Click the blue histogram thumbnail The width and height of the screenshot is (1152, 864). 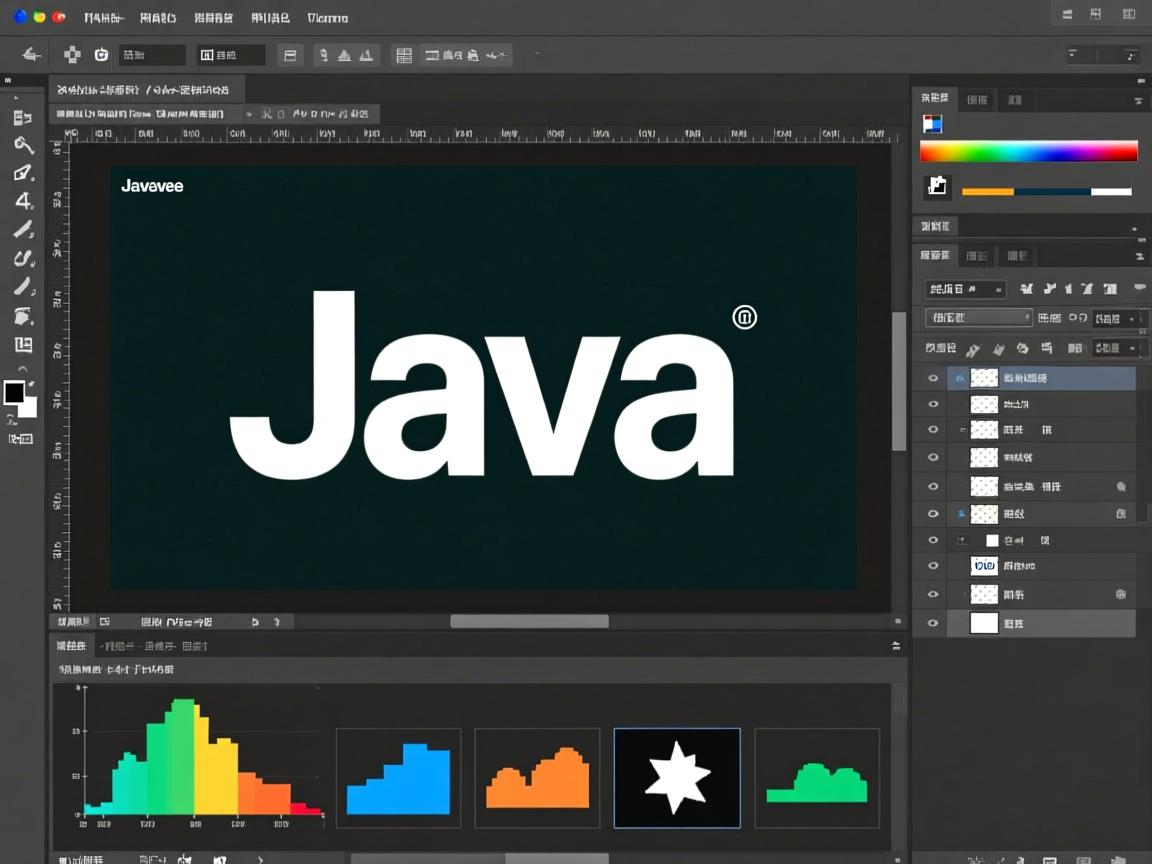click(x=398, y=778)
